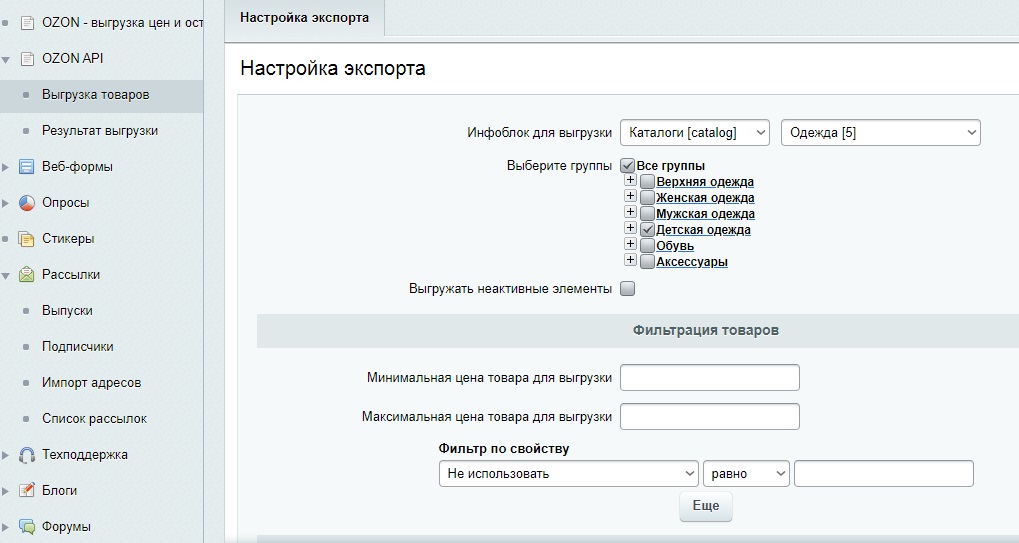The height and width of the screenshot is (543, 1019).
Task: Click the Форумы chat bubble icon
Action: [x=27, y=527]
